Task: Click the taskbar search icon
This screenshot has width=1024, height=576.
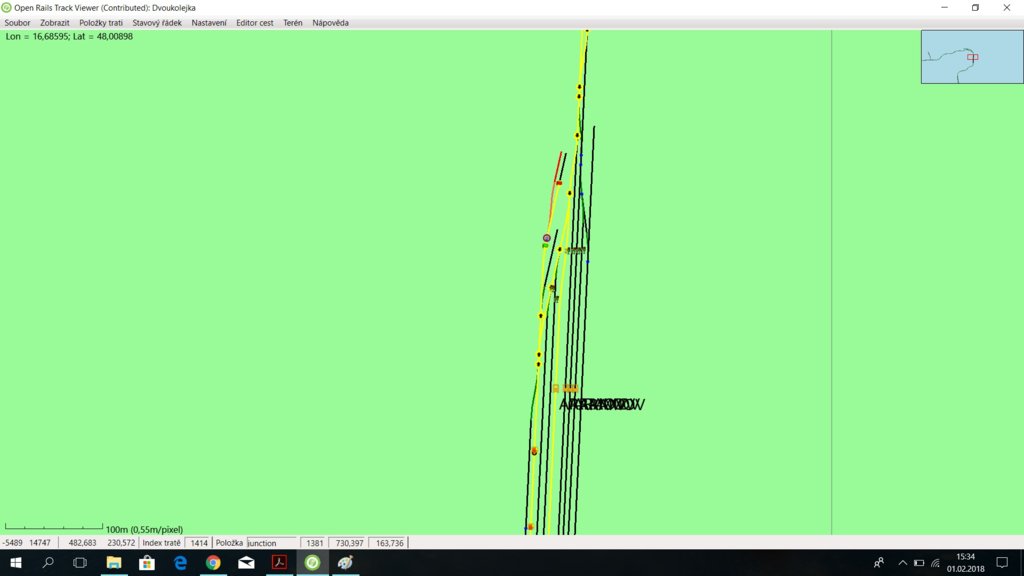Action: [48, 563]
